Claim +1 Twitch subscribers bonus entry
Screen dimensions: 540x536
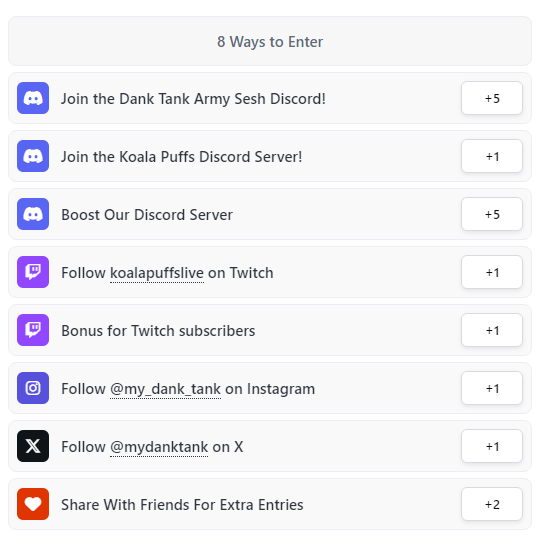492,330
